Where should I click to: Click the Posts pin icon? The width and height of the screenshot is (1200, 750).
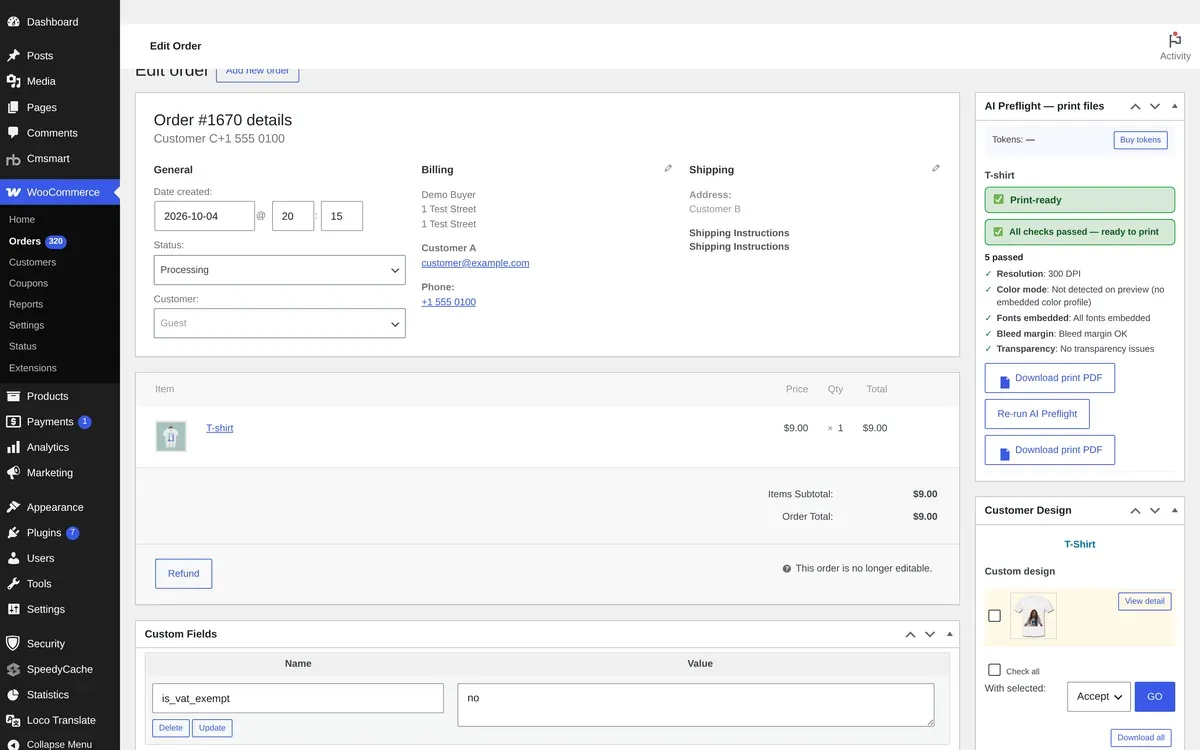point(13,55)
